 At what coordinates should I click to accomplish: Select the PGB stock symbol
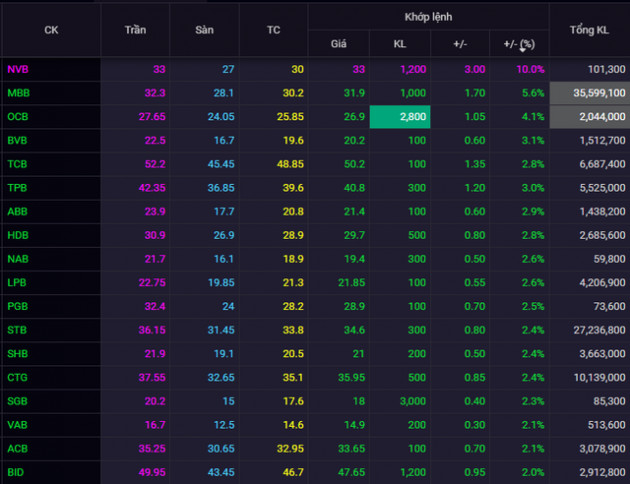click(18, 306)
